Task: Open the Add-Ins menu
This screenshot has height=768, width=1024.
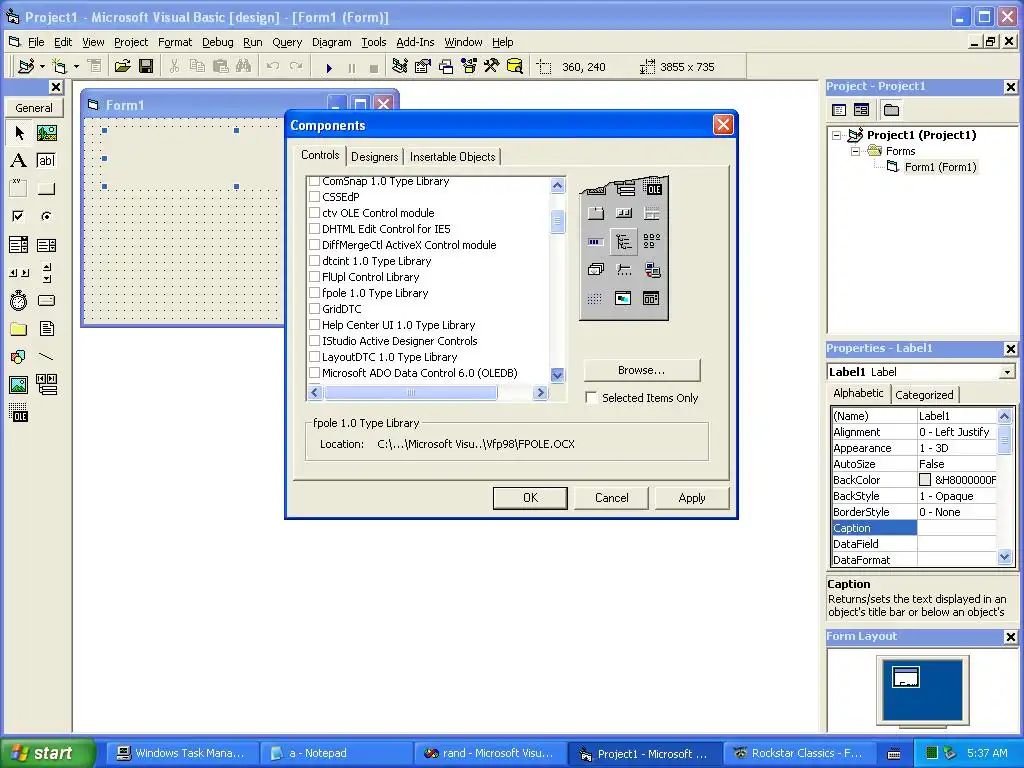Action: point(415,42)
